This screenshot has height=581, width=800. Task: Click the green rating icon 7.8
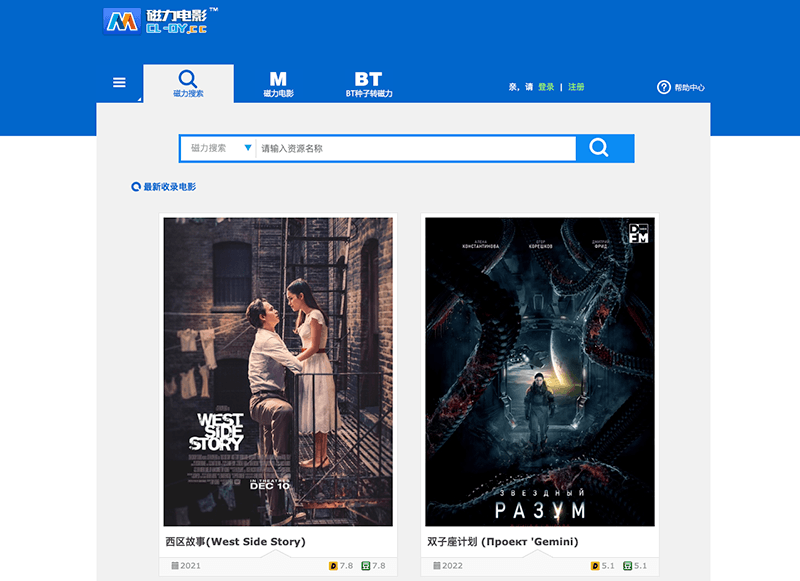(365, 566)
